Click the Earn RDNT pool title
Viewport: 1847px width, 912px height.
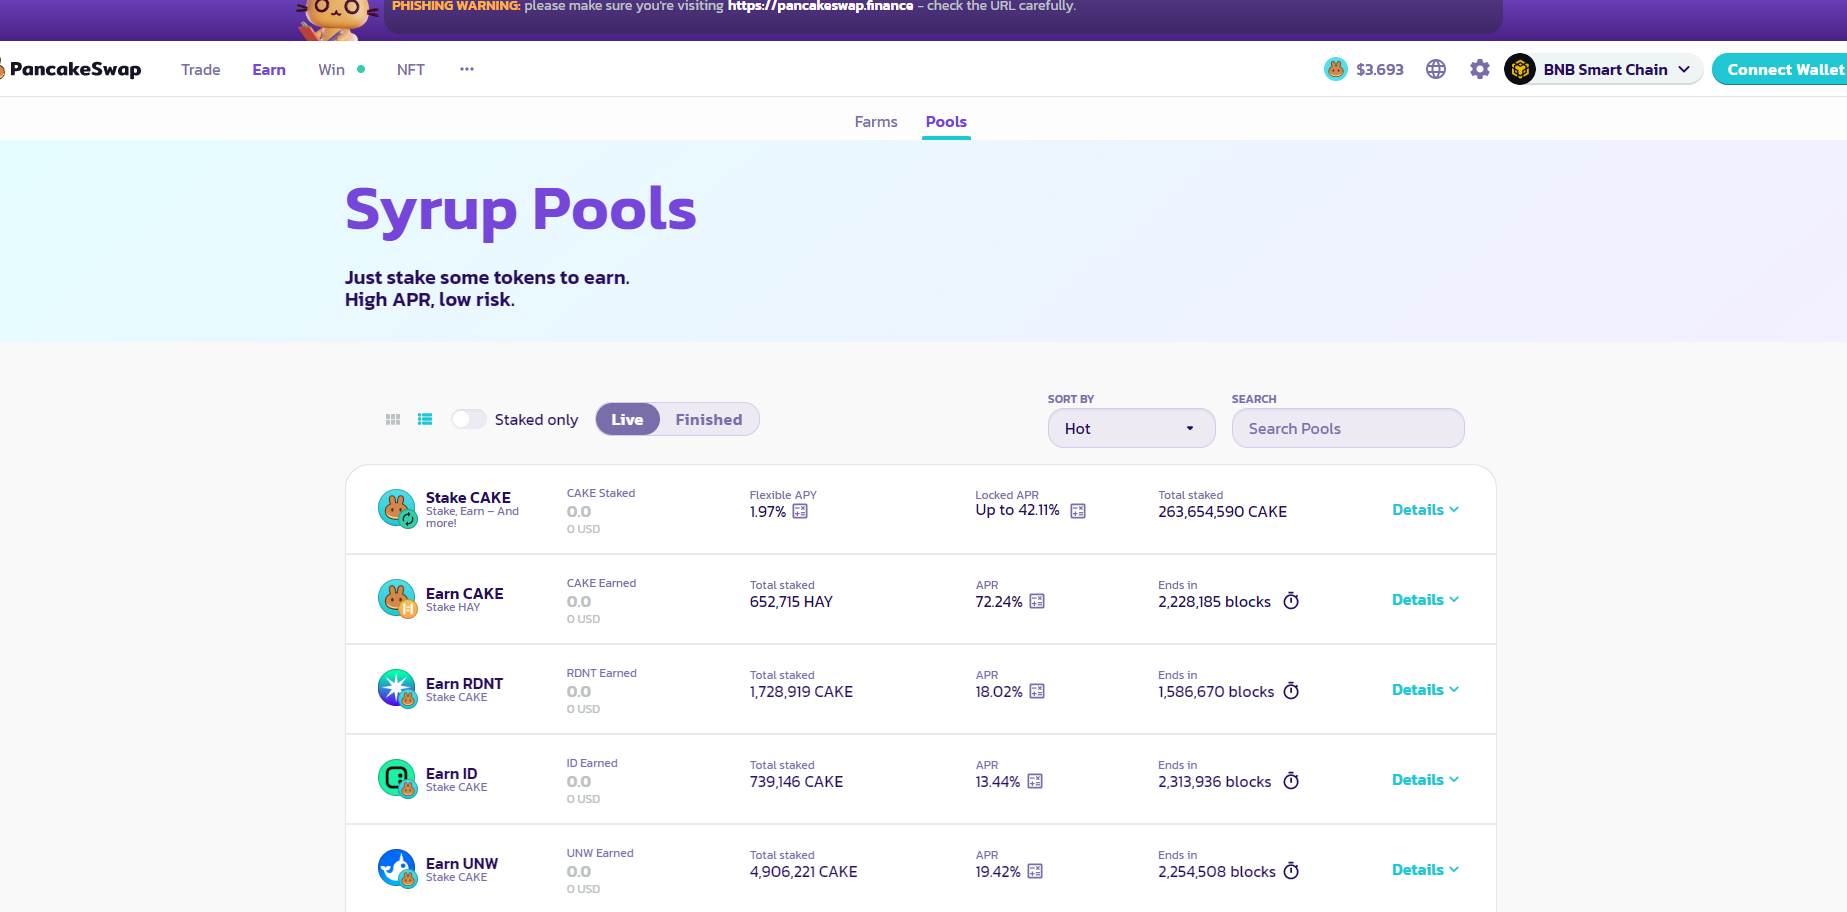click(464, 683)
